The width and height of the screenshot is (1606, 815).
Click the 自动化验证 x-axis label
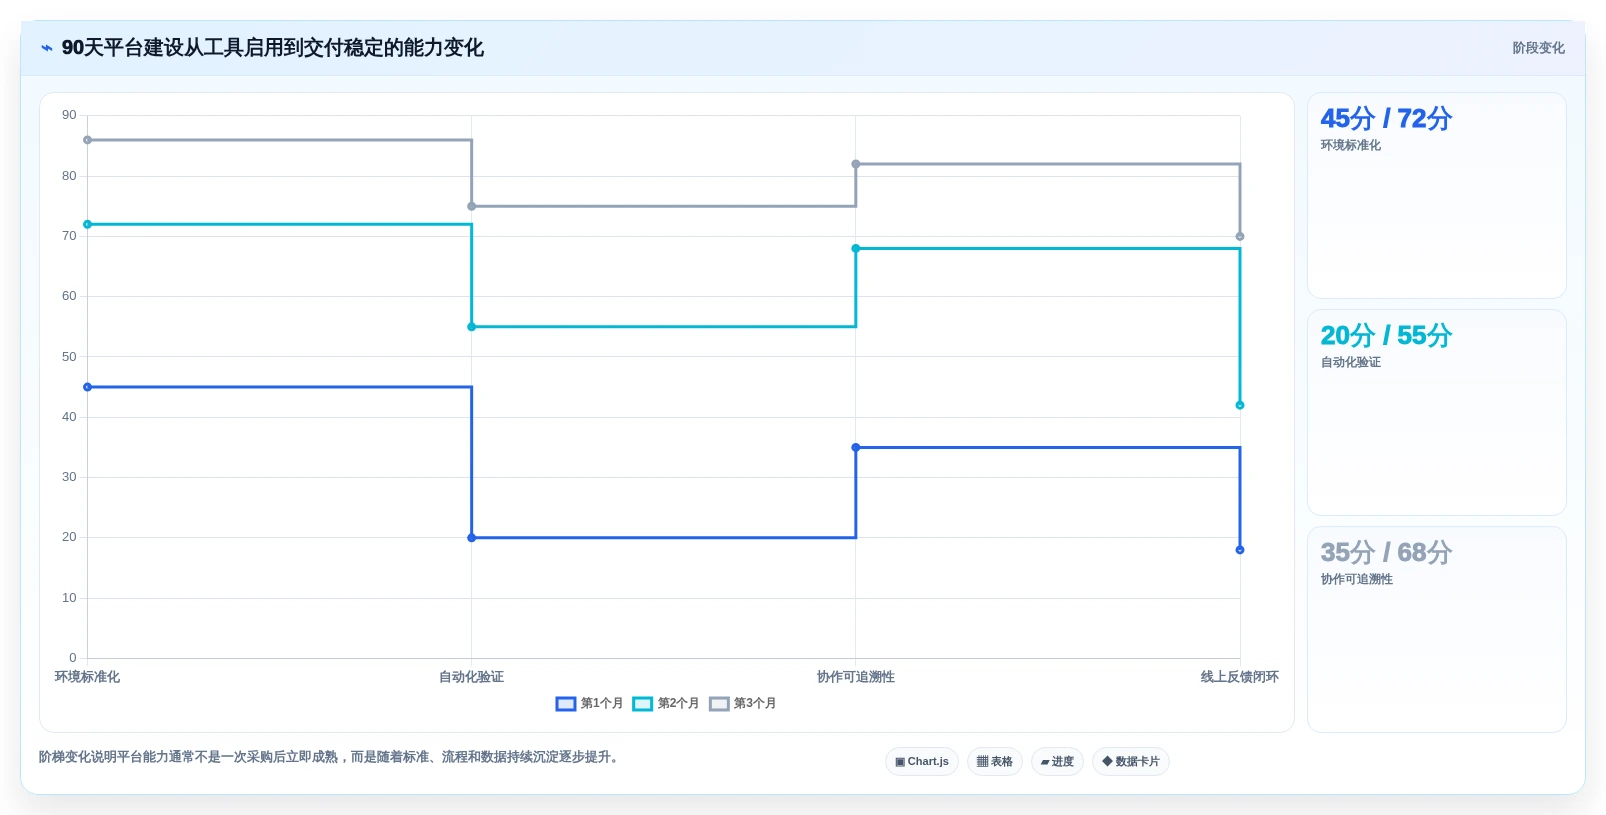coord(471,677)
